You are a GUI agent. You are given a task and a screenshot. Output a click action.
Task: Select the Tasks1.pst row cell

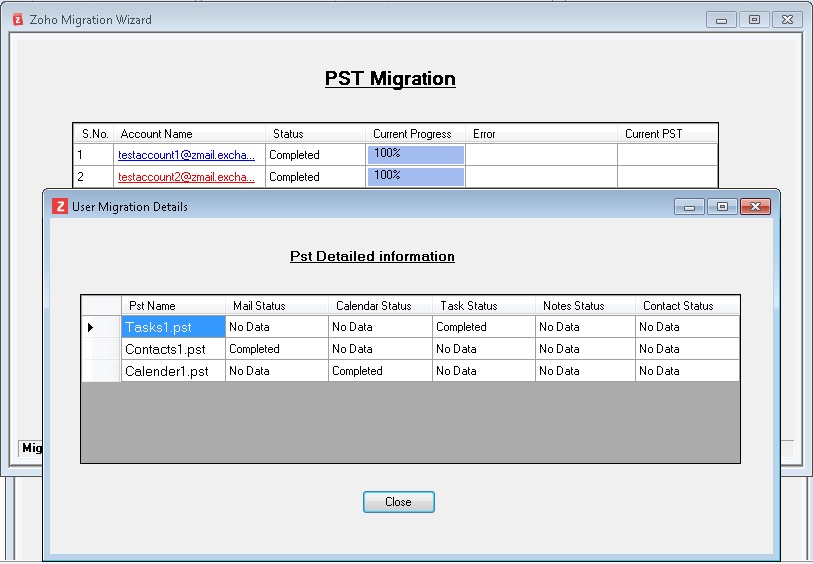172,327
